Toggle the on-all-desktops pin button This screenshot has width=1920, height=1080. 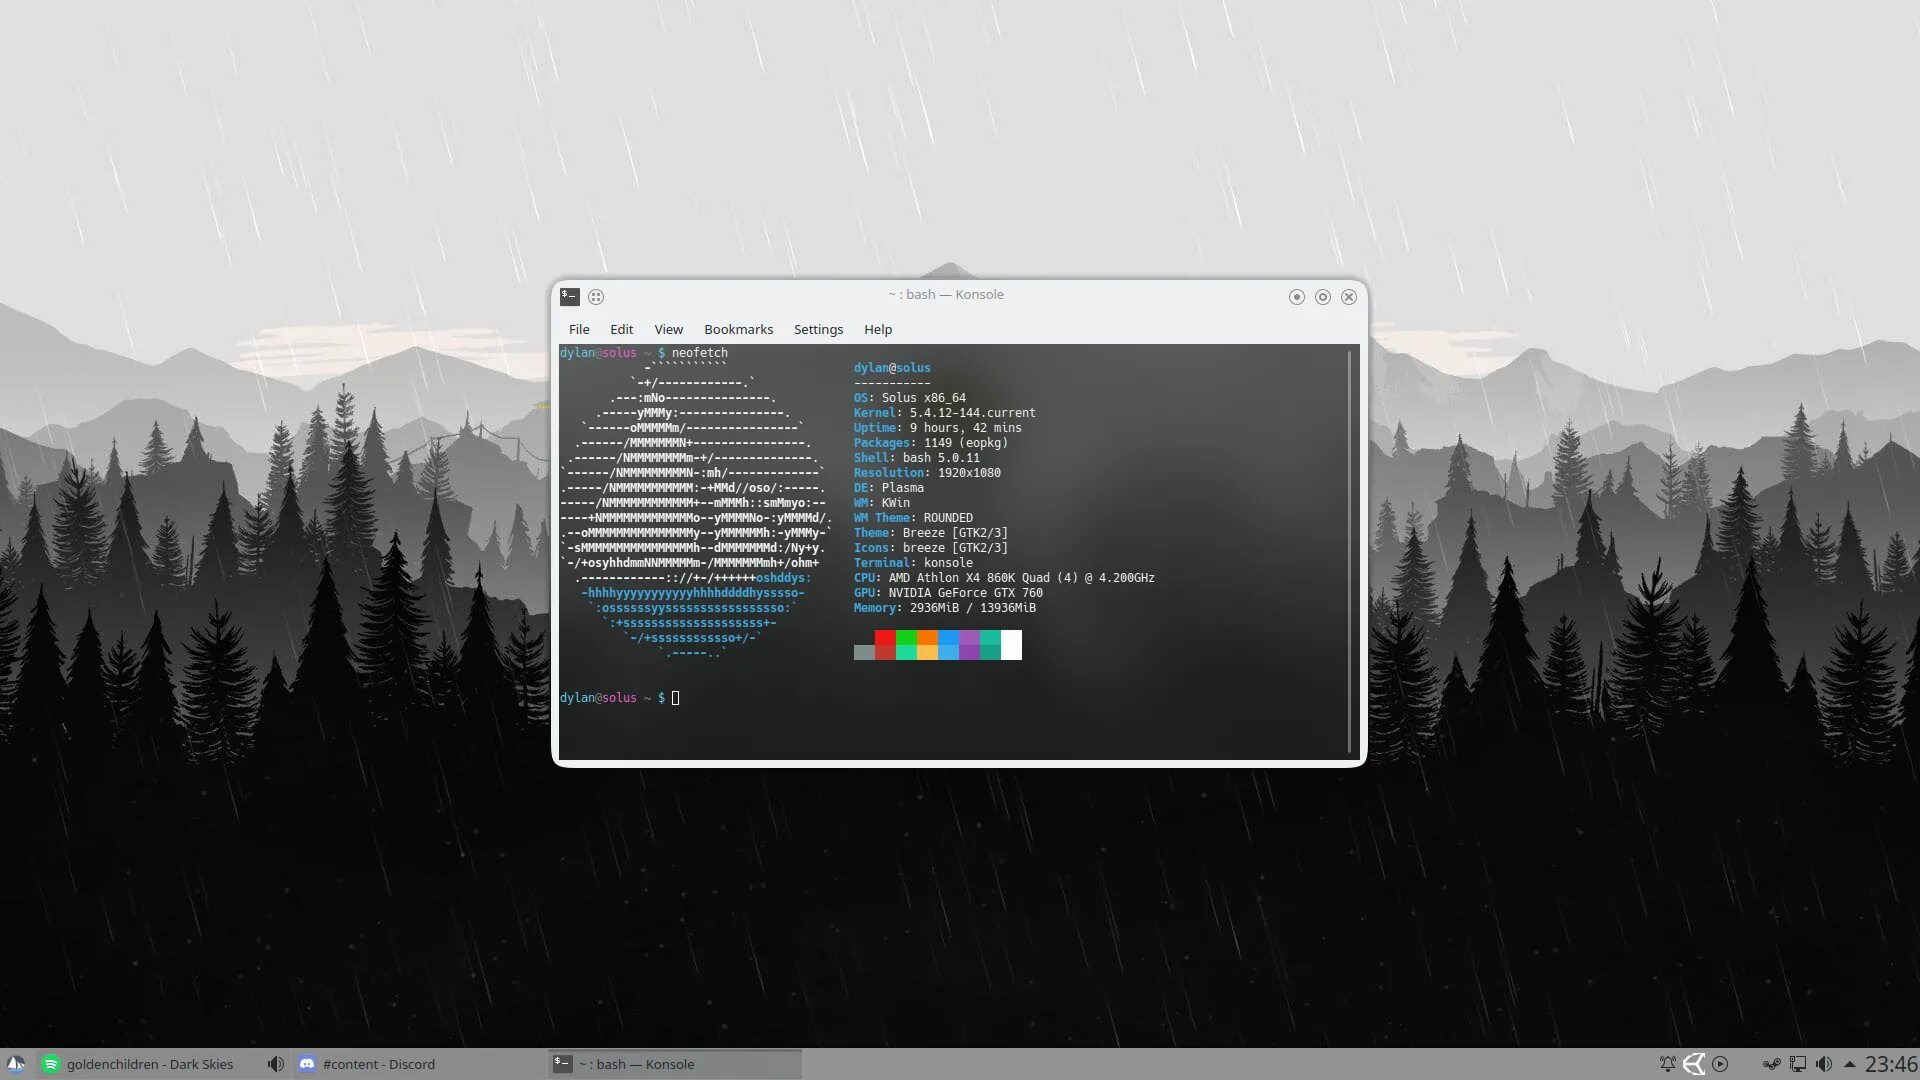596,296
